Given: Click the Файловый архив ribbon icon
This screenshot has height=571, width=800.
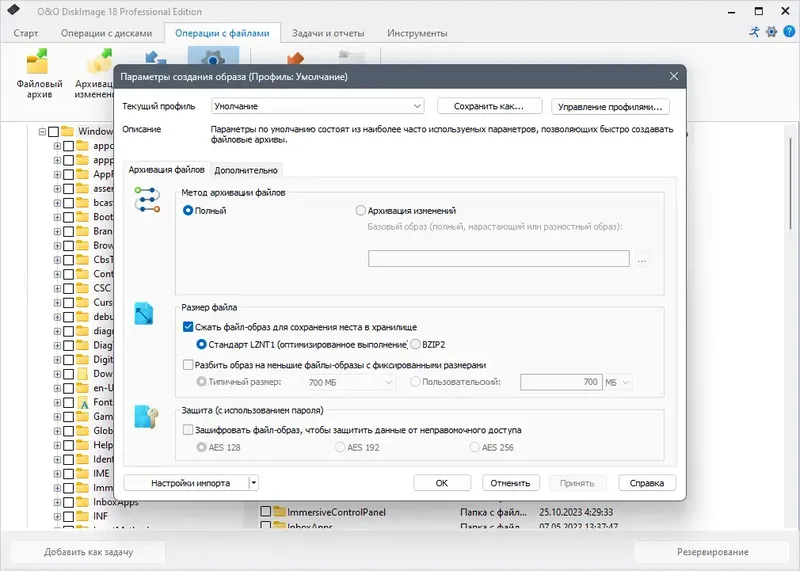Looking at the screenshot, I should 38,62.
